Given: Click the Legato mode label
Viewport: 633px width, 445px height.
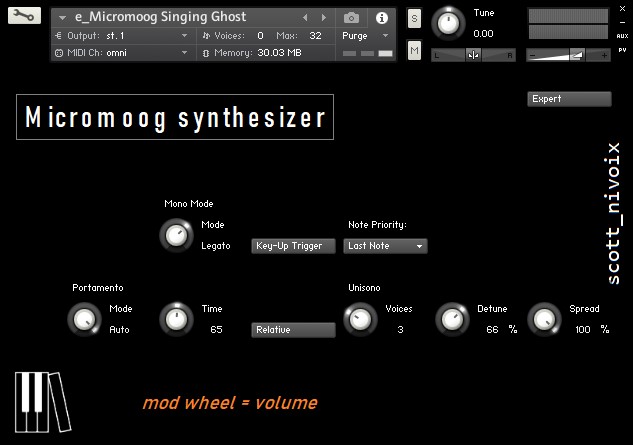Looking at the screenshot, I should point(216,246).
